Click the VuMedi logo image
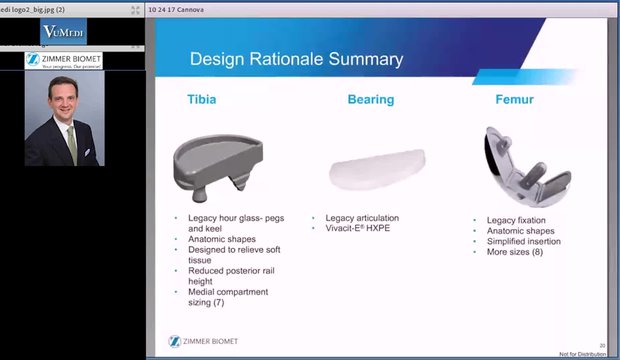Viewport: 620px width, 360px height. [63, 31]
